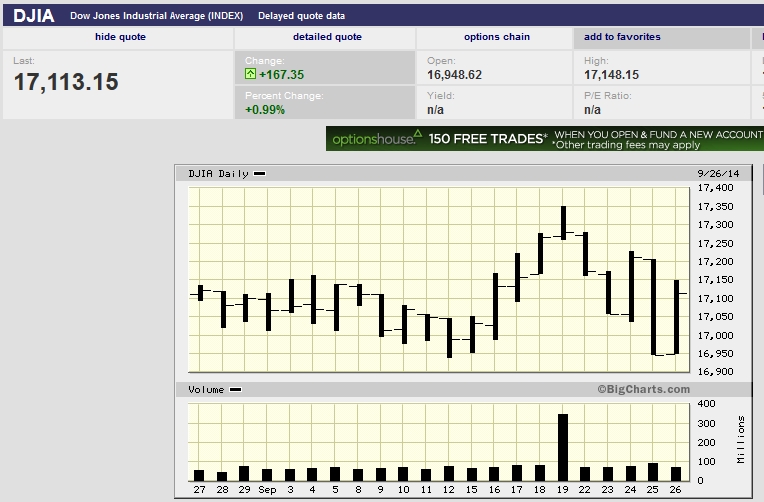Click the DJIA ticker symbol heading
This screenshot has height=502, width=764.
click(x=33, y=16)
